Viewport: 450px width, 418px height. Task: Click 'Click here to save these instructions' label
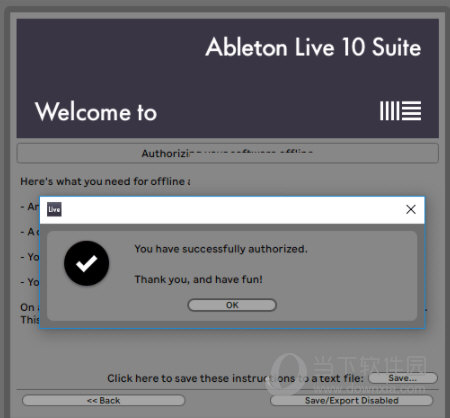pos(235,378)
